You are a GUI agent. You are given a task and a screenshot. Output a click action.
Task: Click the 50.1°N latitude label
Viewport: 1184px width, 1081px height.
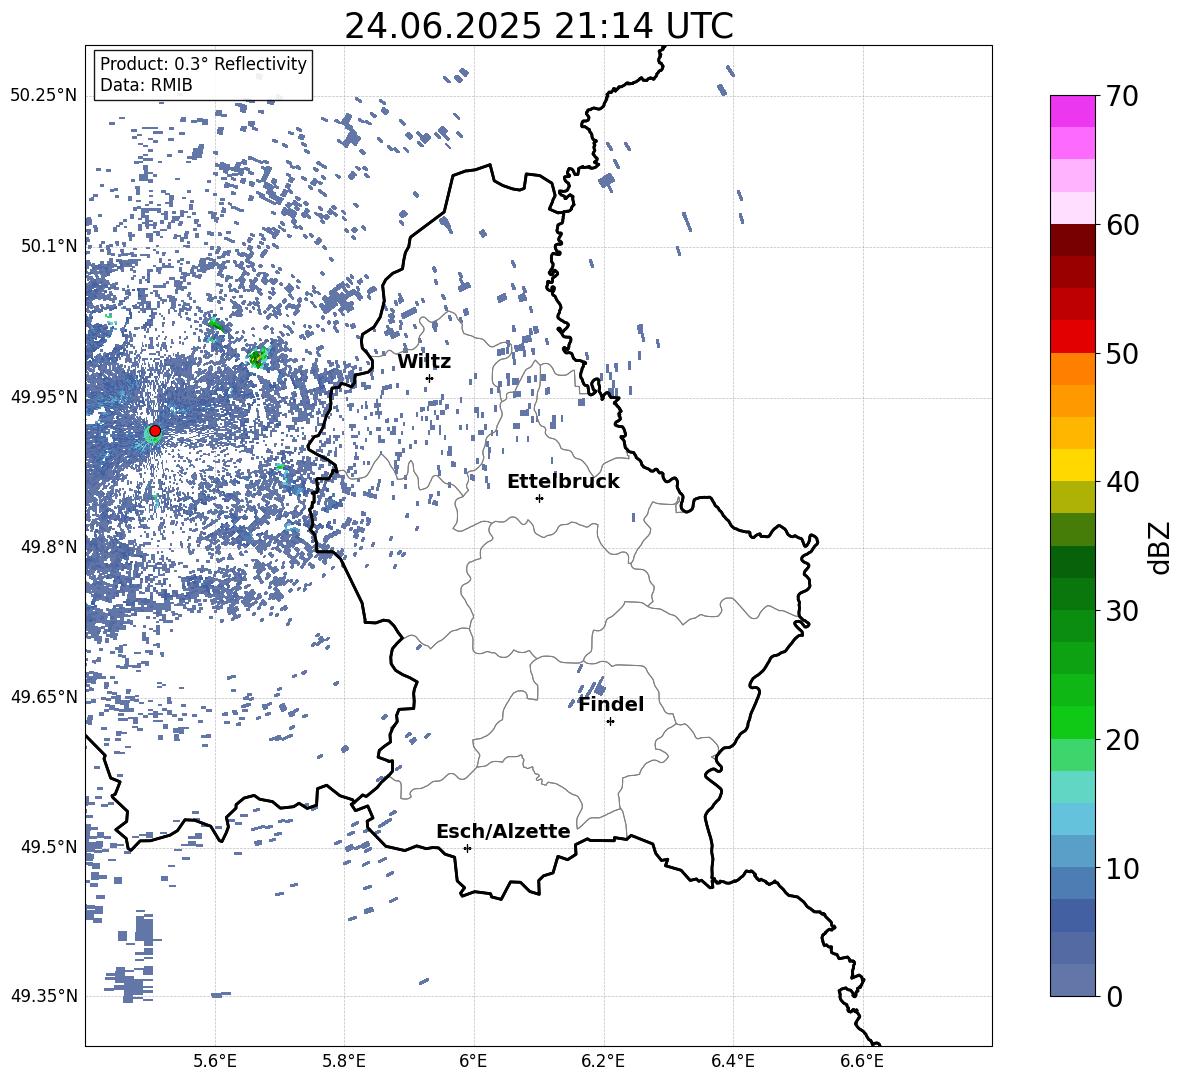(x=49, y=246)
